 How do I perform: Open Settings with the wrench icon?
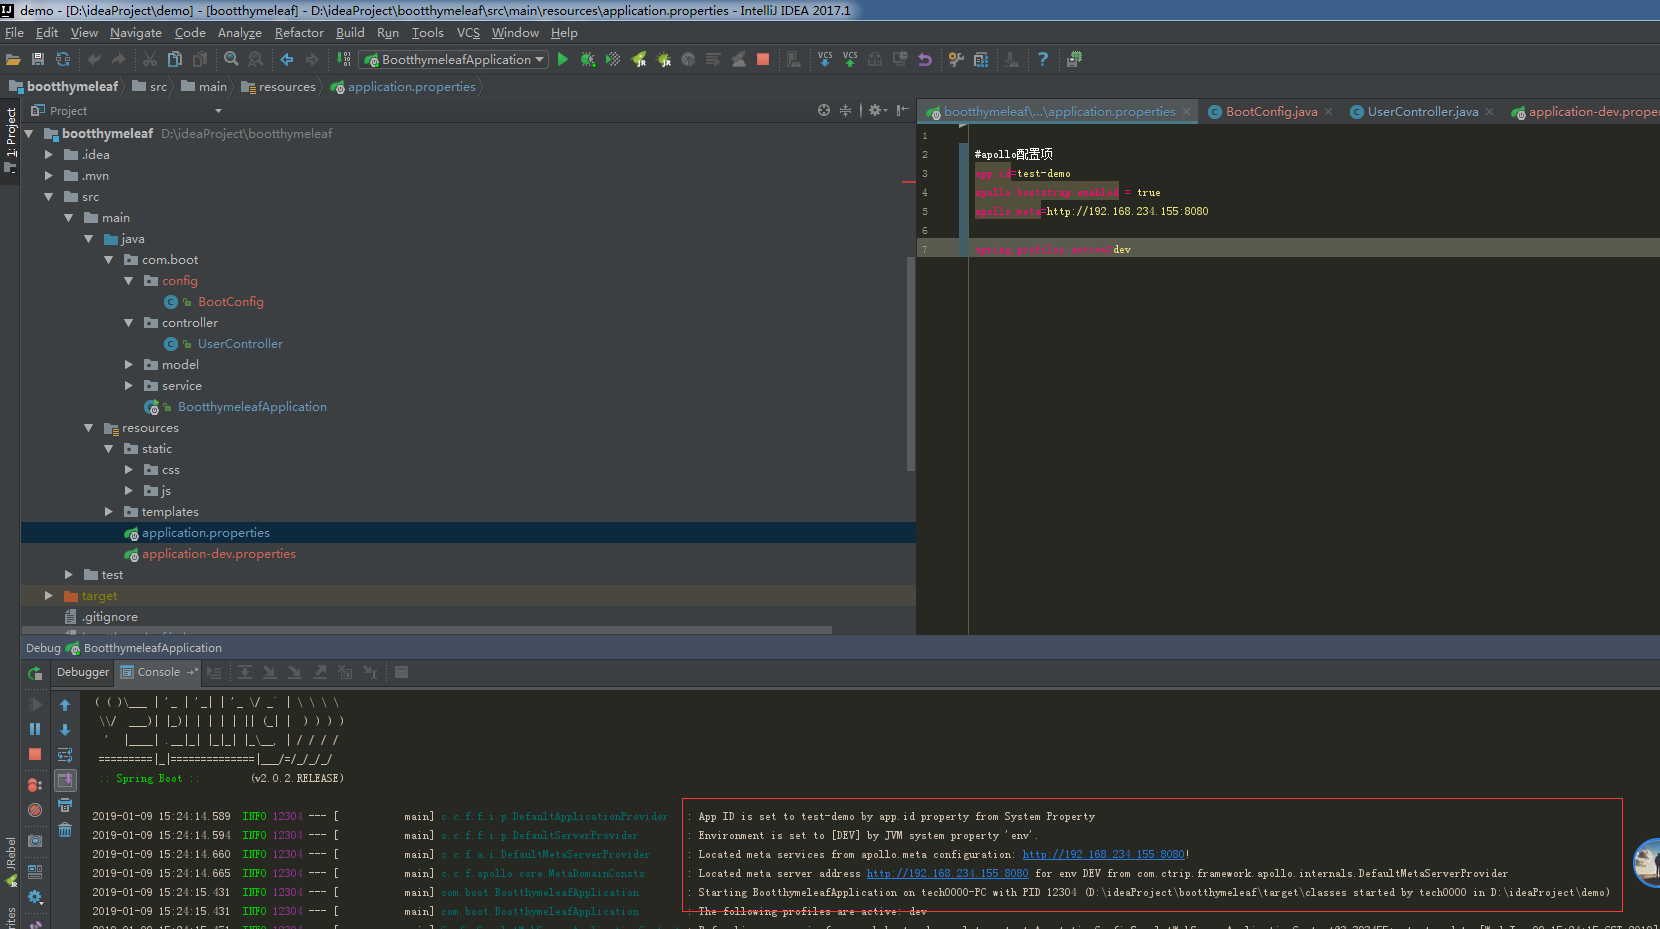coord(956,59)
